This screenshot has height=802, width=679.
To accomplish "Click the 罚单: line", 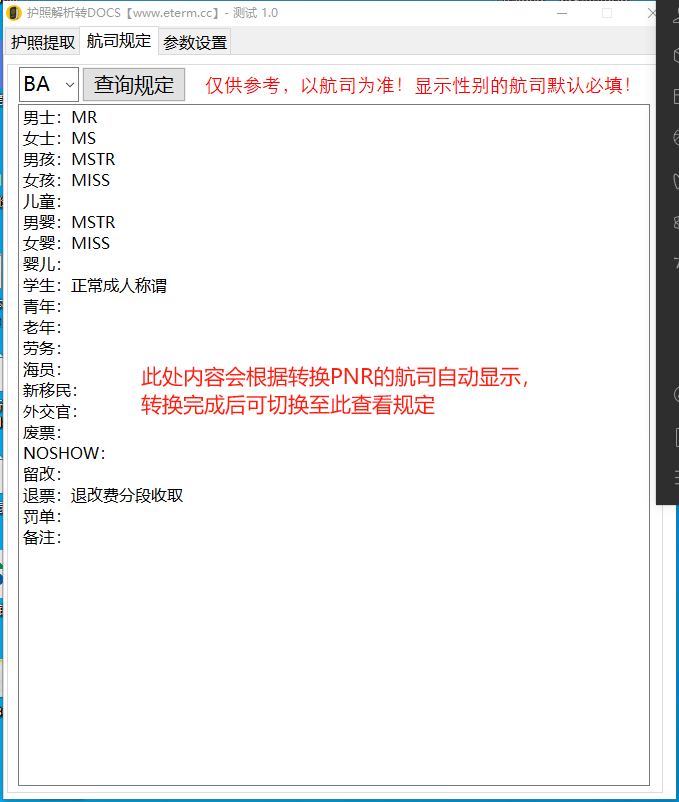I will click(x=42, y=517).
